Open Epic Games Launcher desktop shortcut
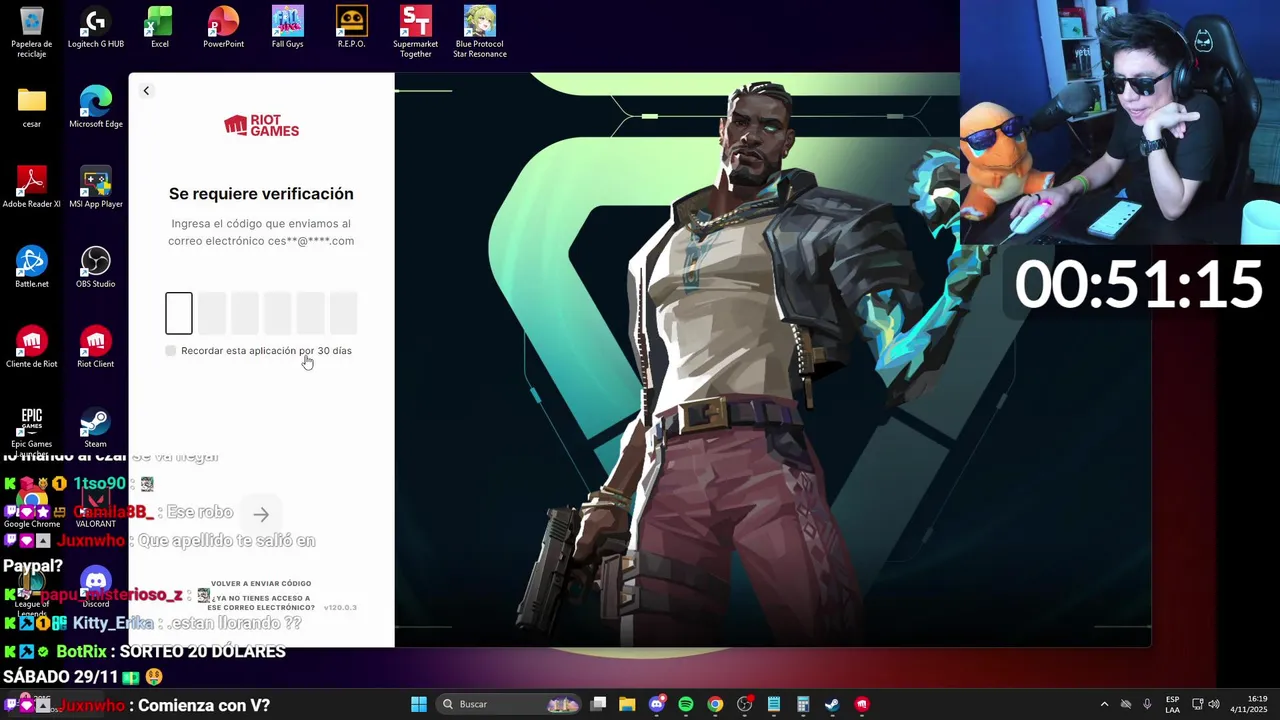Screen dimensions: 1280x720 32,430
